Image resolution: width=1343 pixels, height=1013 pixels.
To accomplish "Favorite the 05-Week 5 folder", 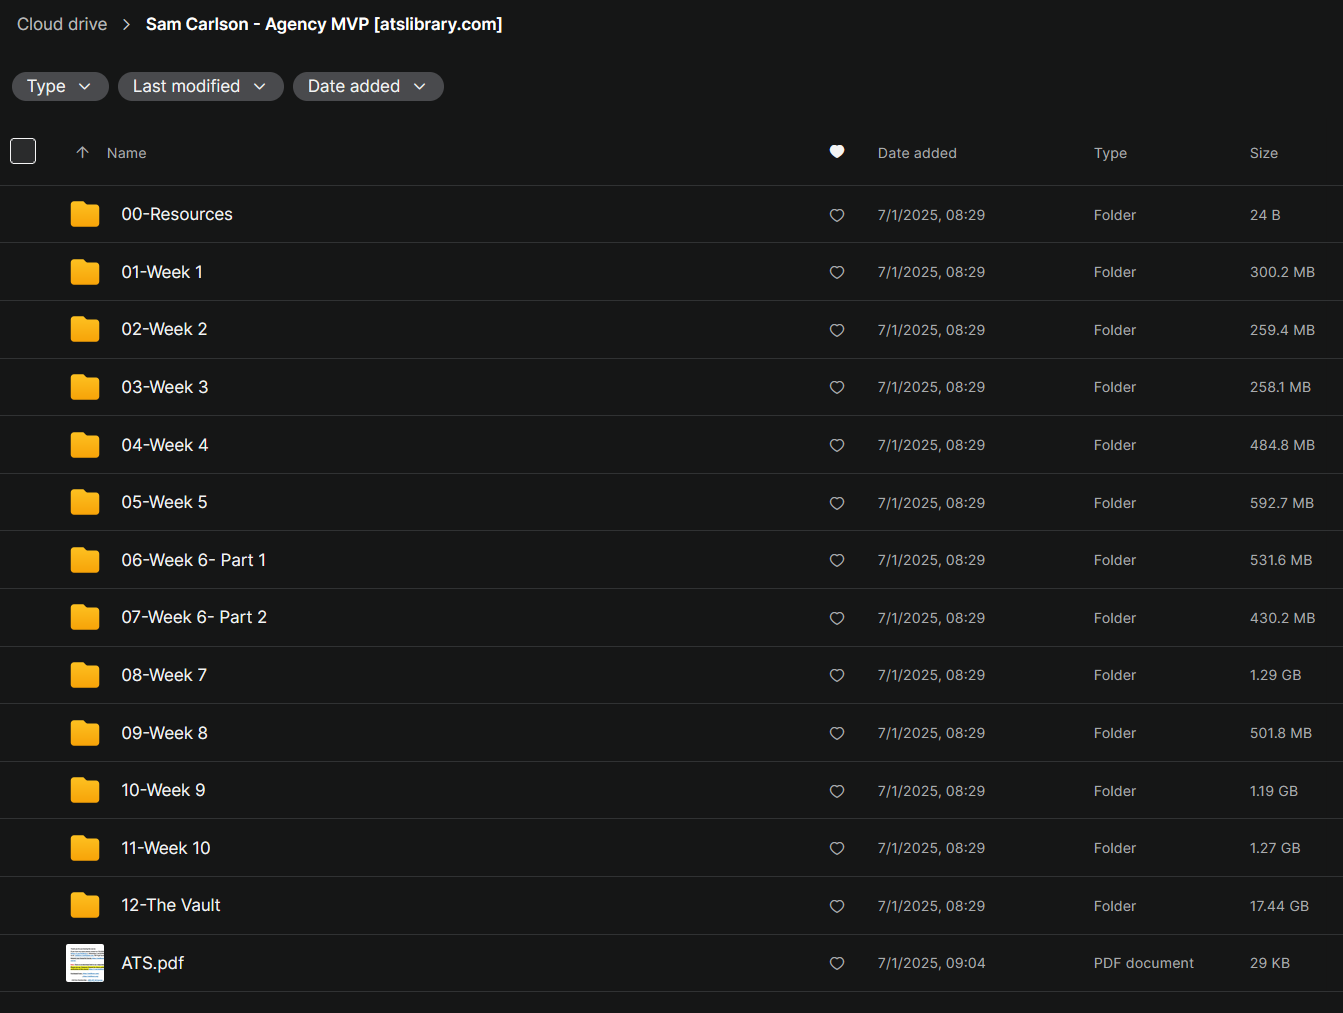I will (837, 503).
